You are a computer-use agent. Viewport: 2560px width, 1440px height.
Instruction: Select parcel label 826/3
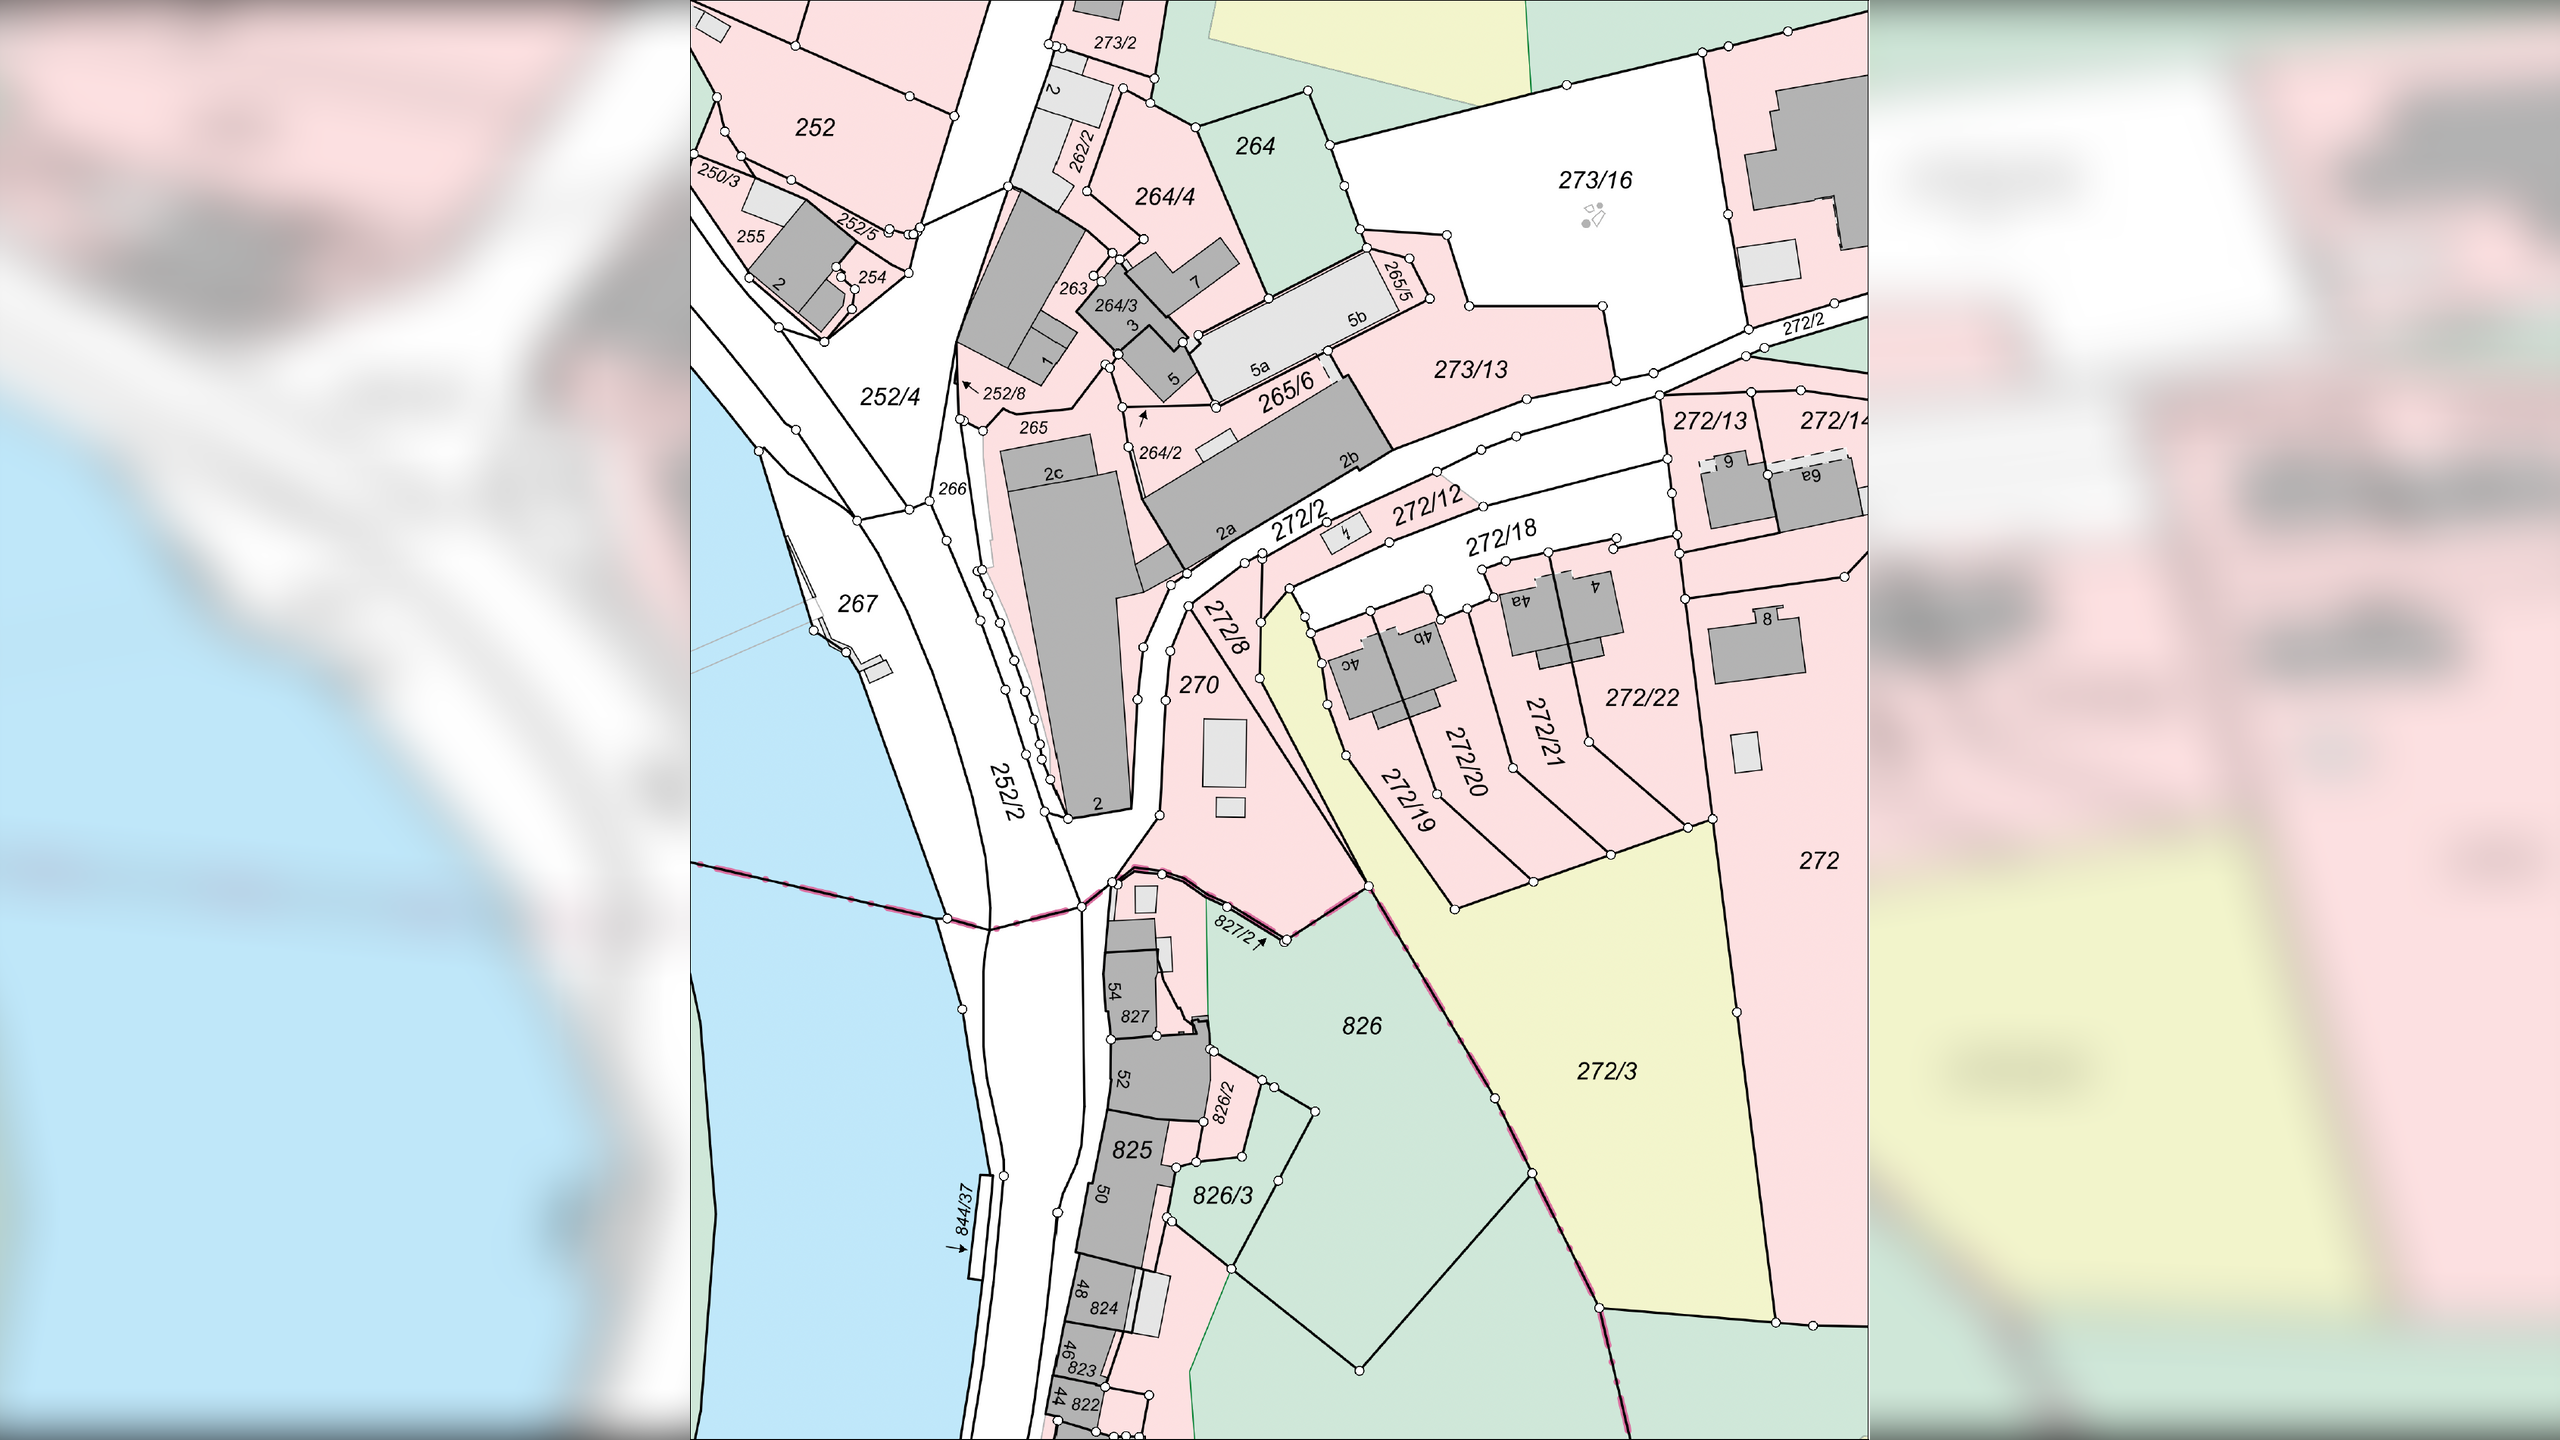tap(1222, 1196)
